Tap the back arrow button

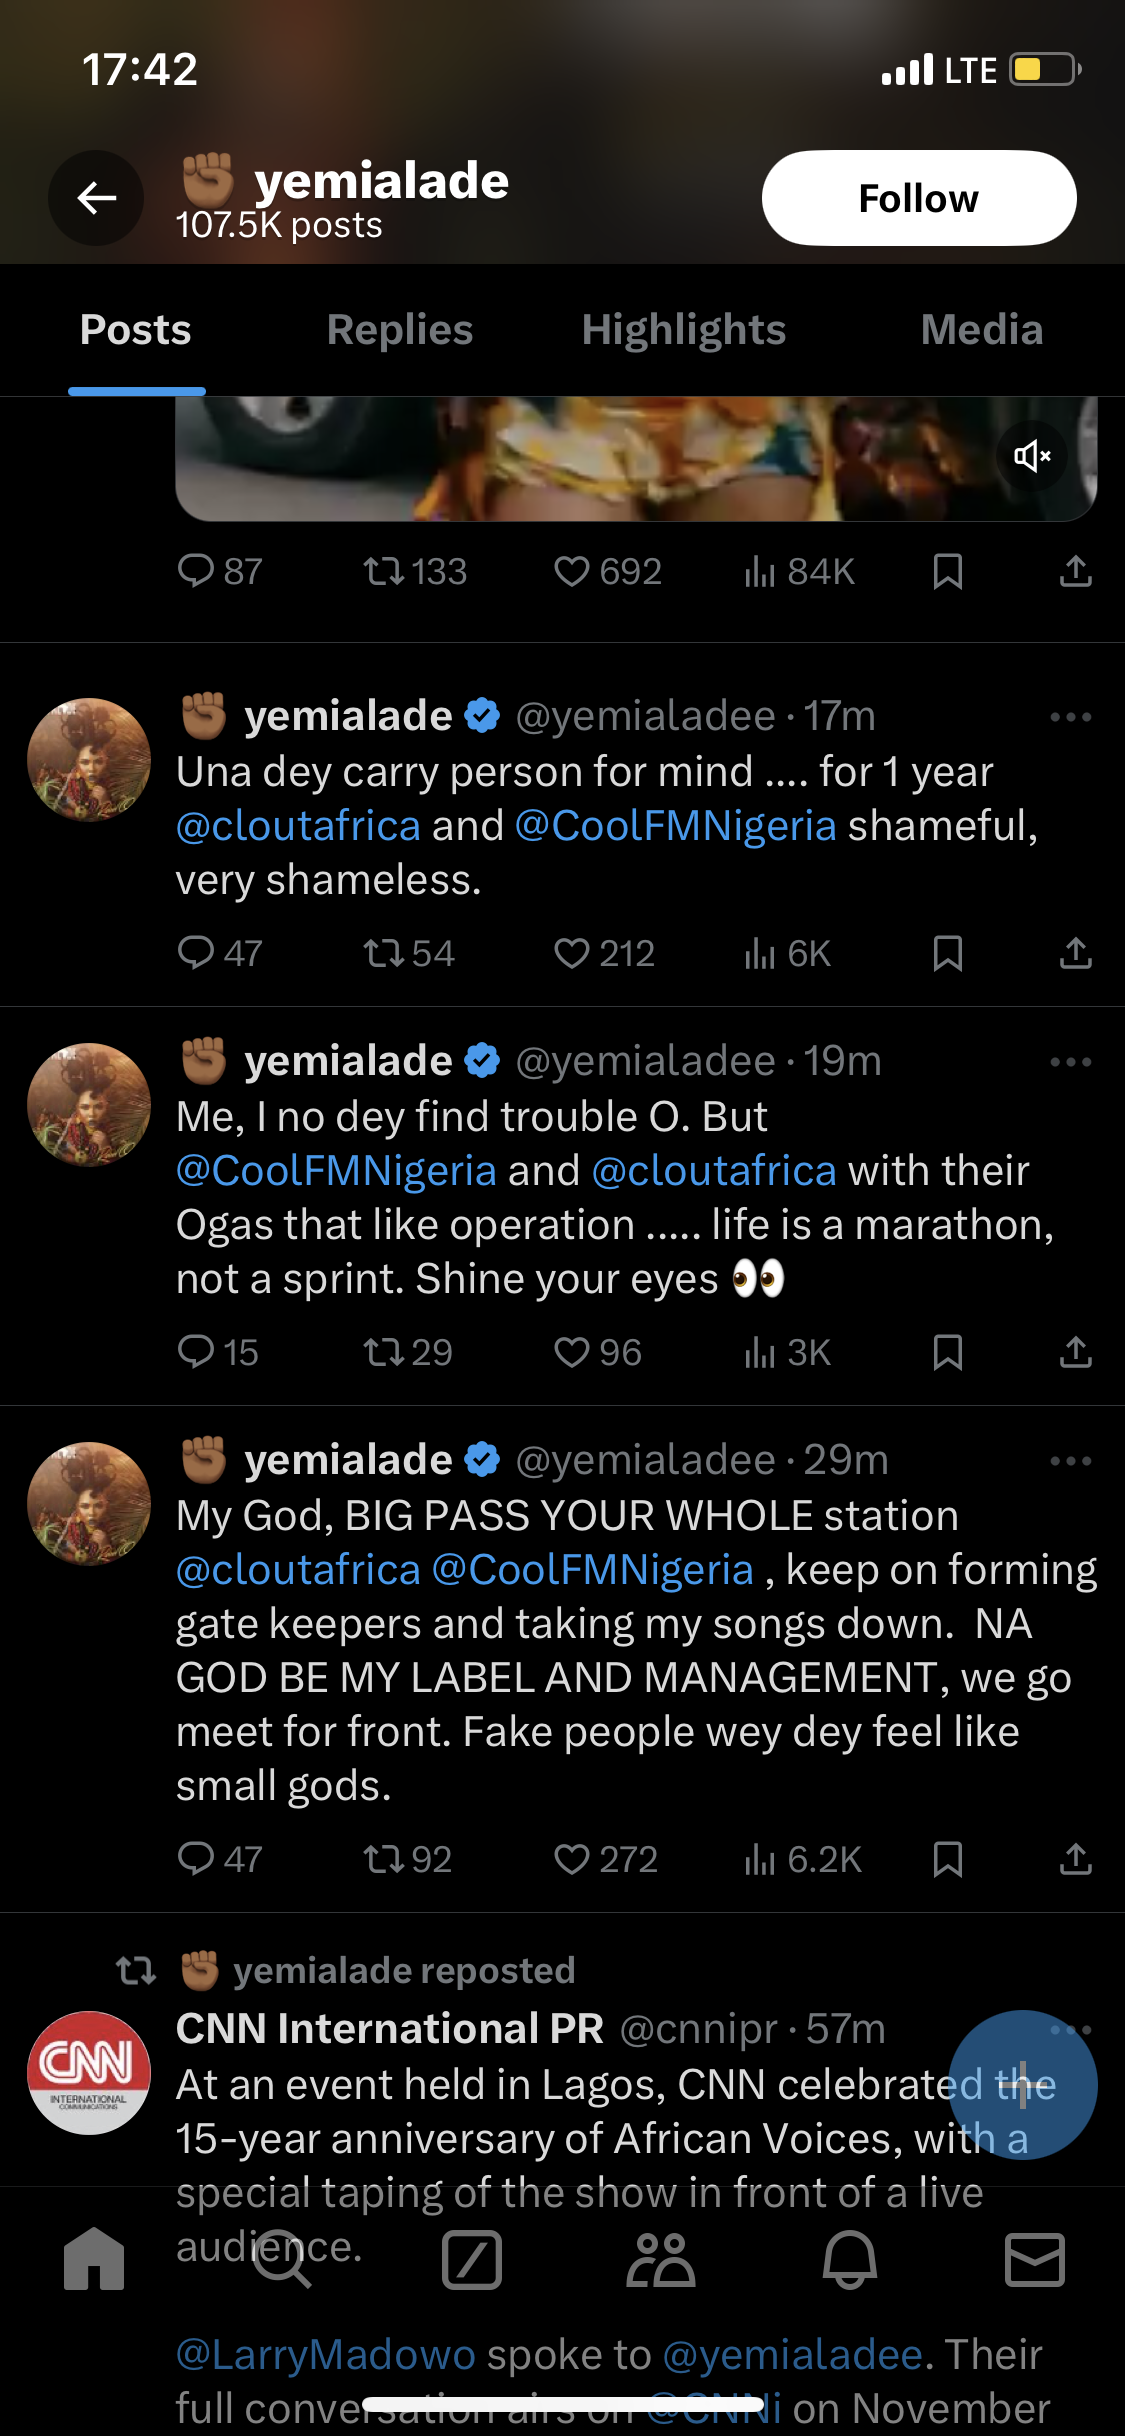click(x=96, y=198)
